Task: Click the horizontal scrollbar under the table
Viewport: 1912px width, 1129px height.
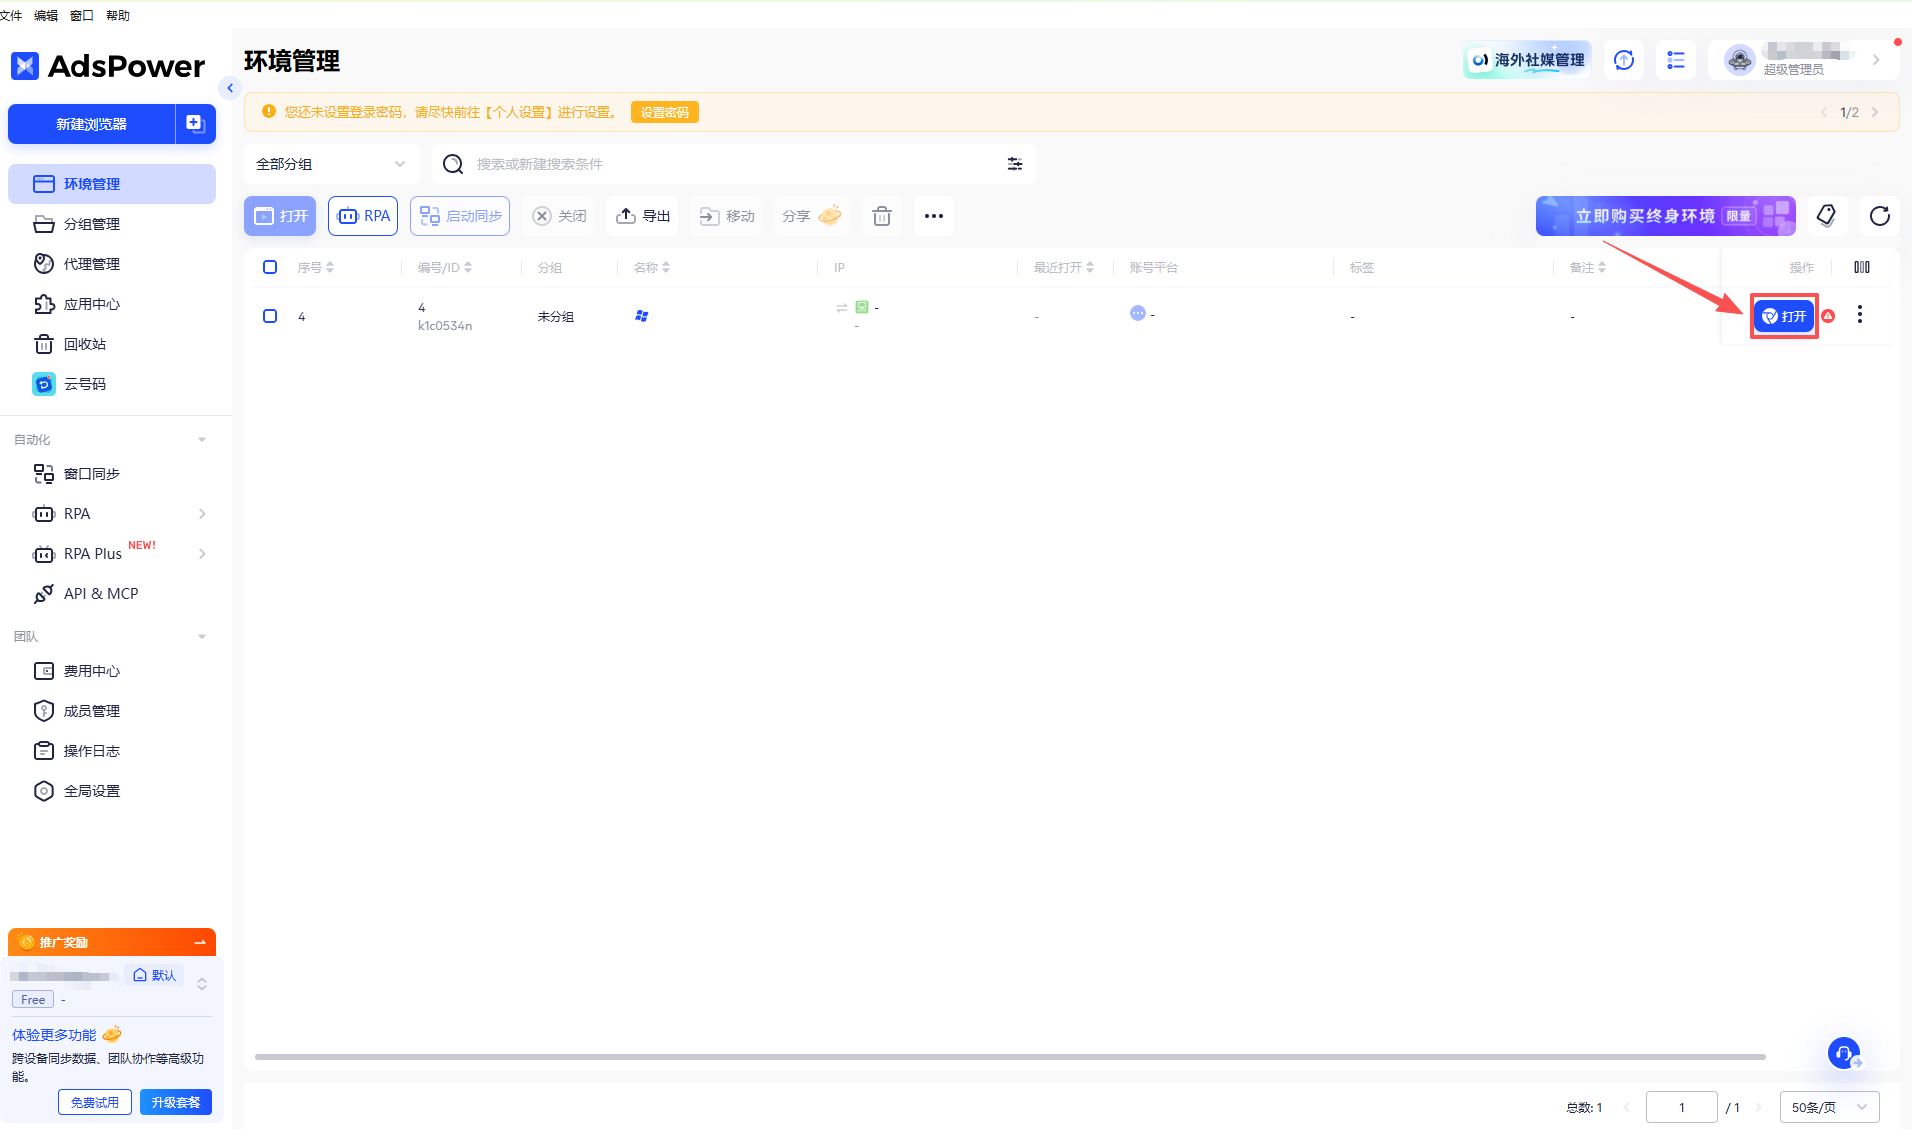Action: [x=1009, y=1056]
